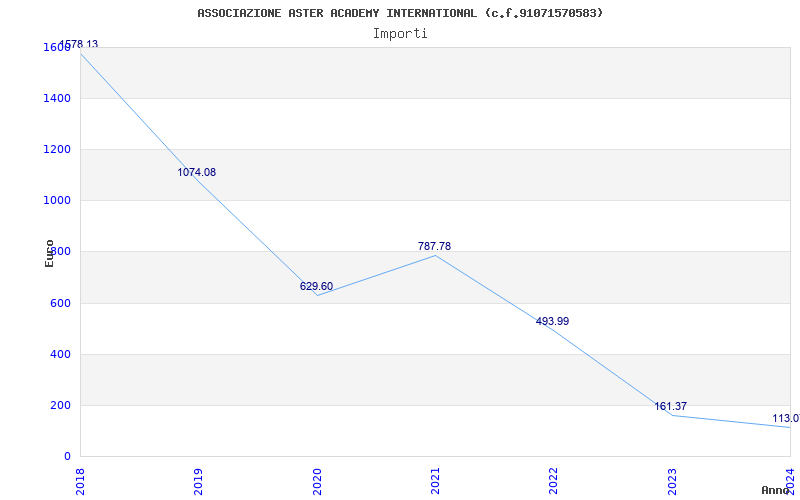Select the 787.78 data label
The height and width of the screenshot is (500, 800).
(434, 246)
